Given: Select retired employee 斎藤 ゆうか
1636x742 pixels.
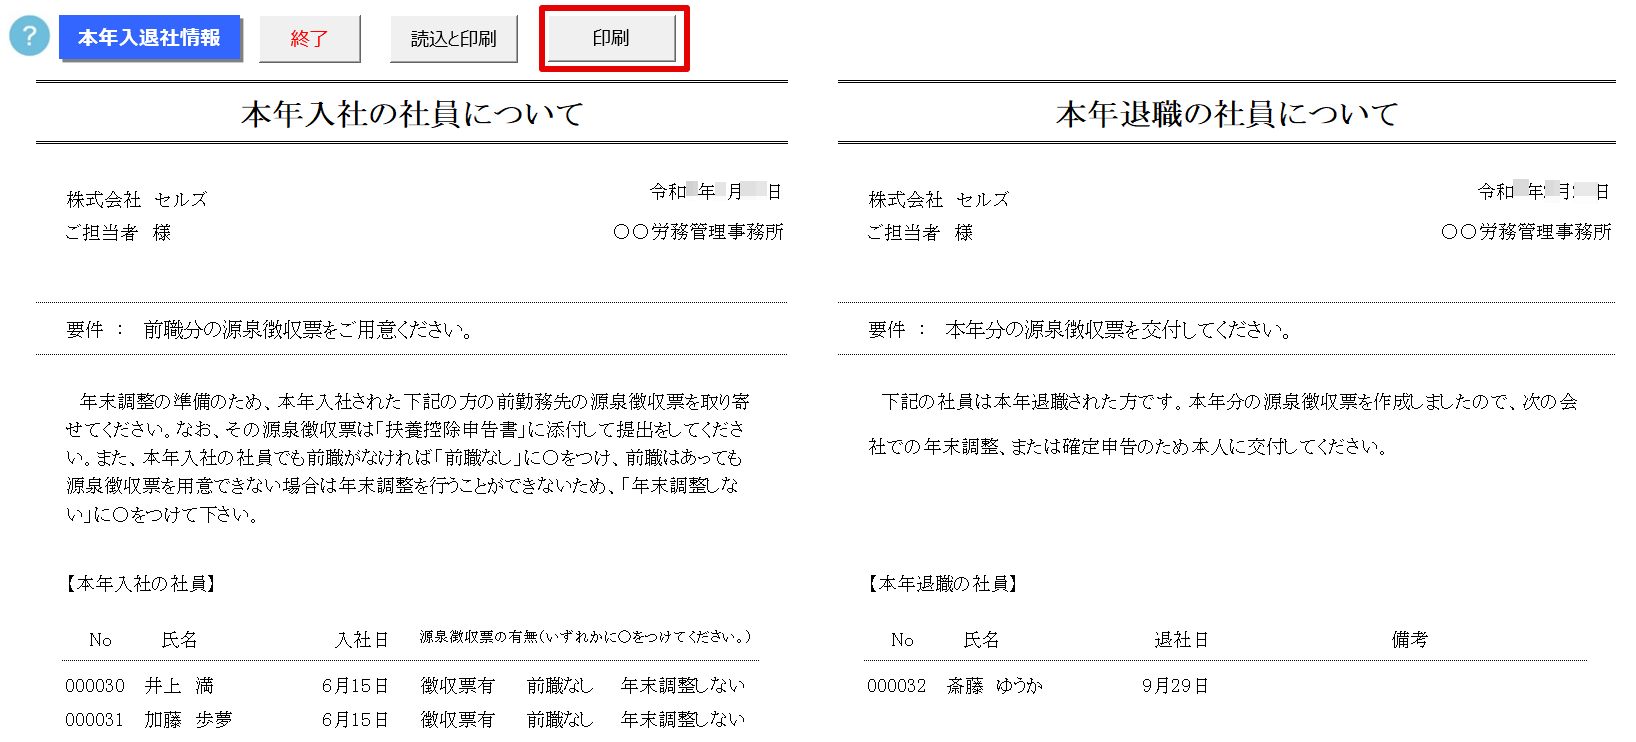Looking at the screenshot, I should pyautogui.click(x=994, y=686).
